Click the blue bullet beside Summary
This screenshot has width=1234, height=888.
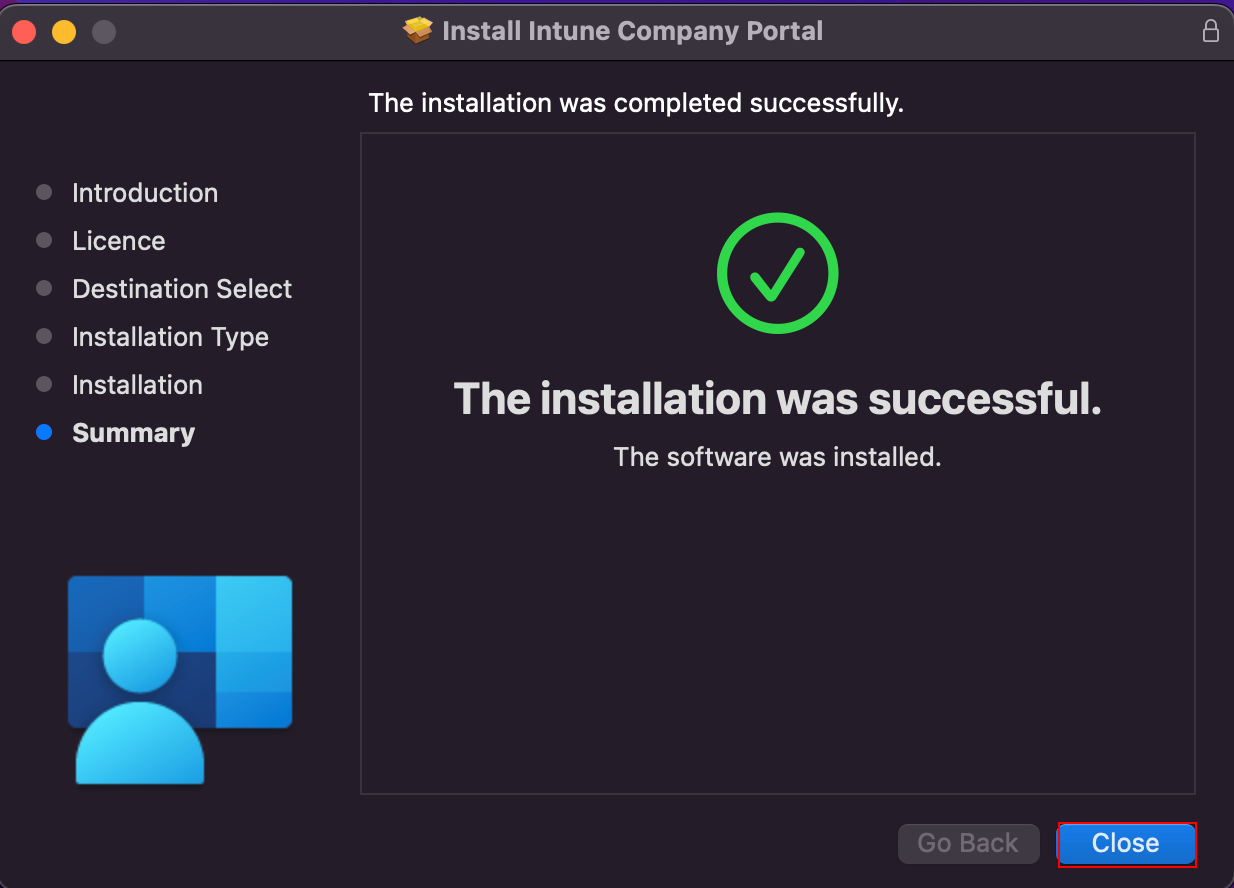point(44,433)
